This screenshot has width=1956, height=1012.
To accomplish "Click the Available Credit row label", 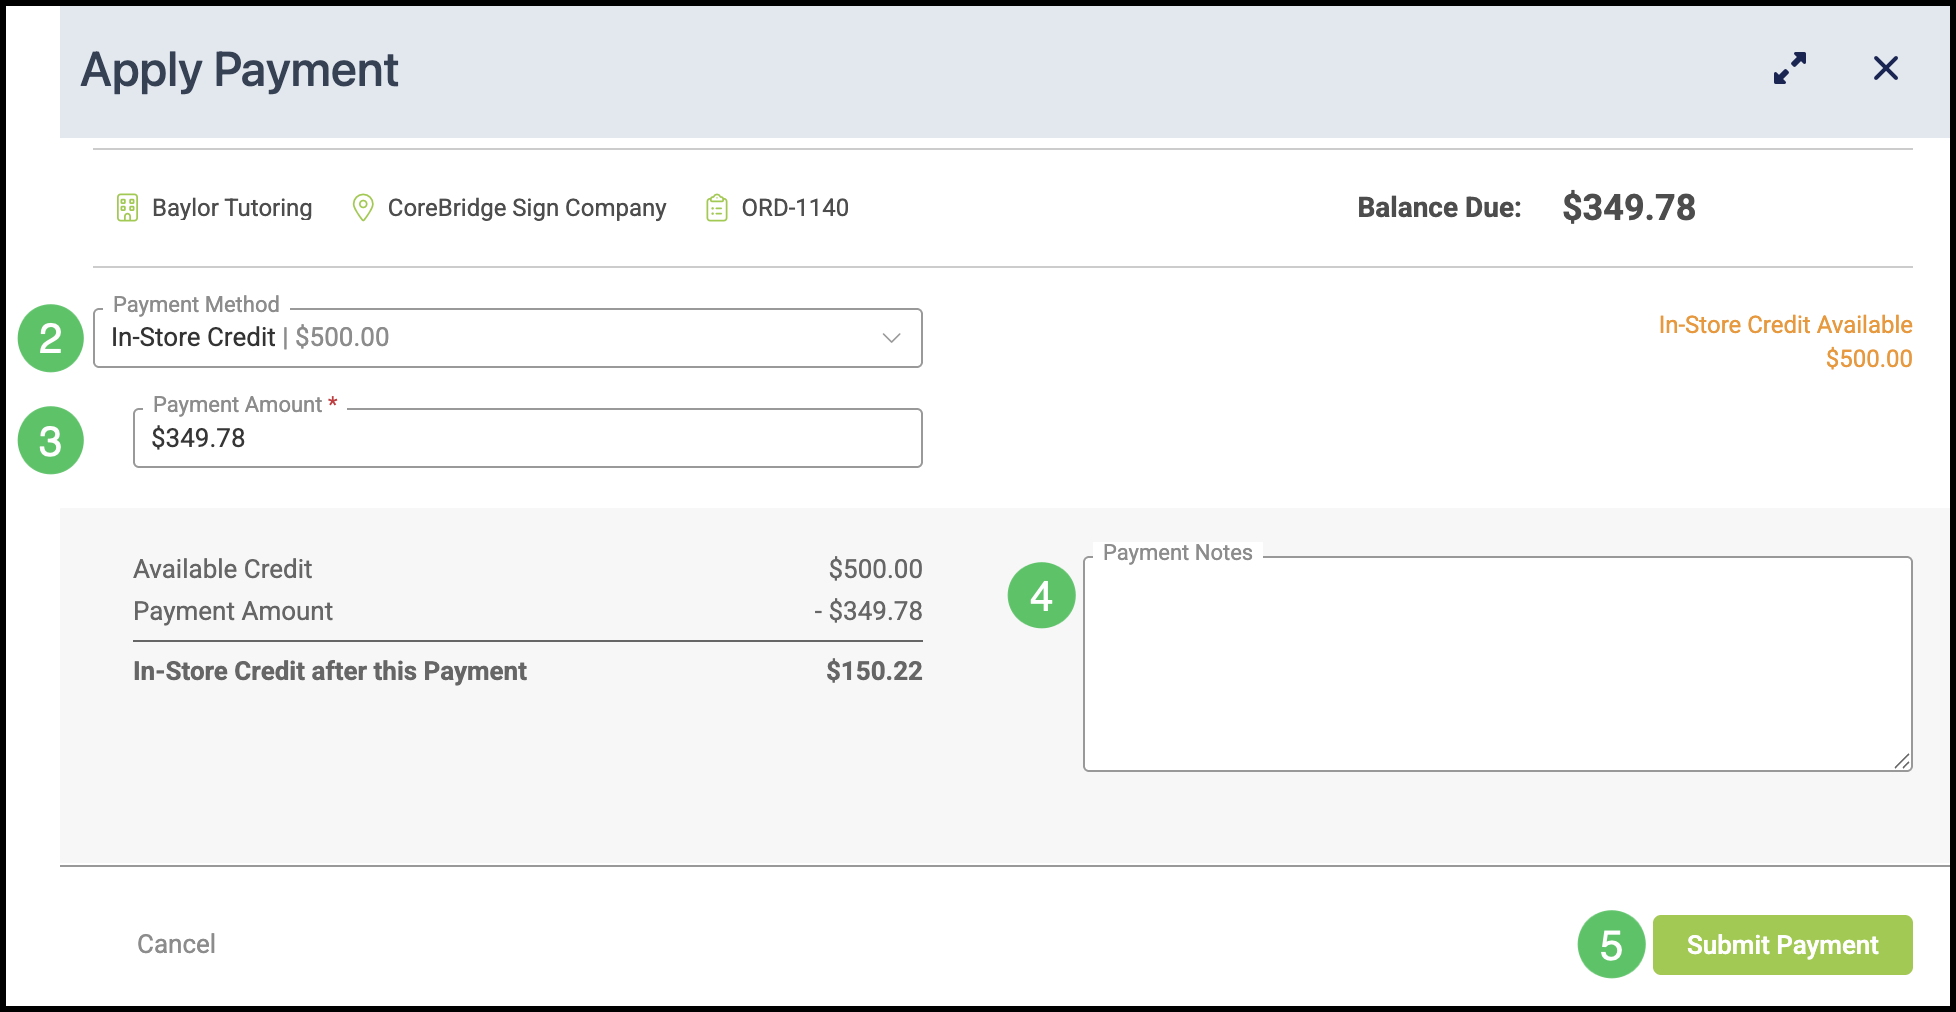I will pos(223,569).
